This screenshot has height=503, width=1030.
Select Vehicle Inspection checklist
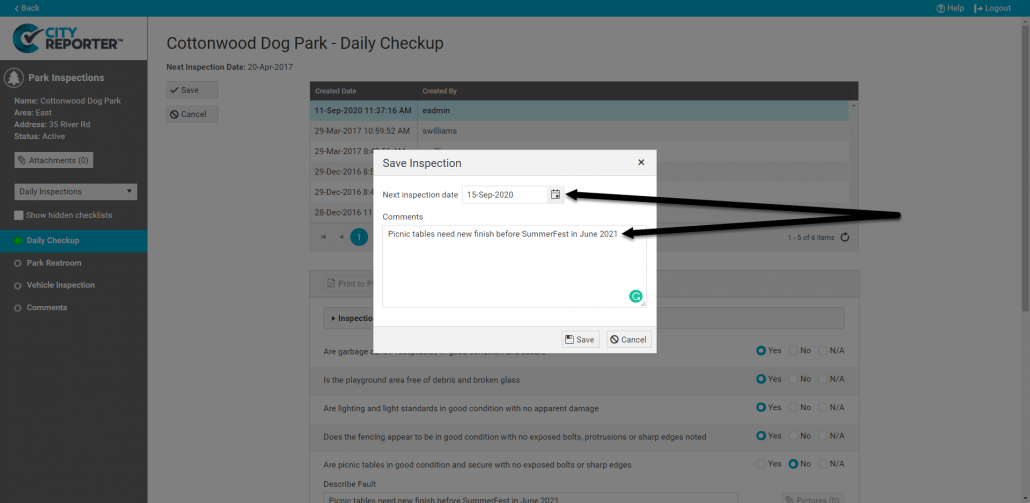point(60,285)
